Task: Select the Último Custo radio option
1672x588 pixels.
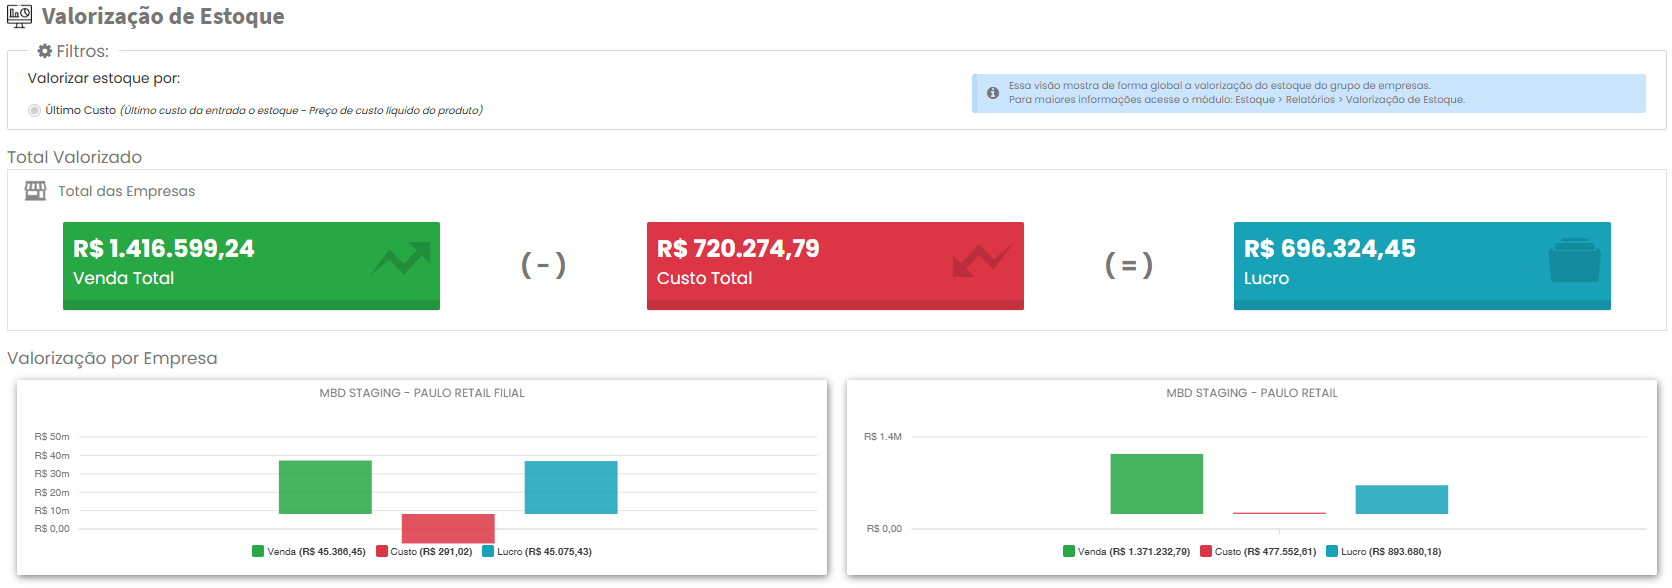Action: tap(35, 110)
